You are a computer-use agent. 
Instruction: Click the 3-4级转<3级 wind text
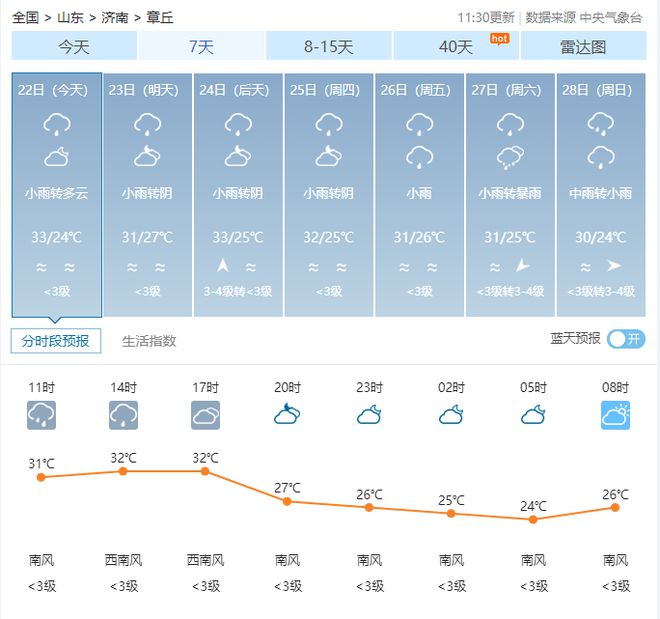coord(238,291)
